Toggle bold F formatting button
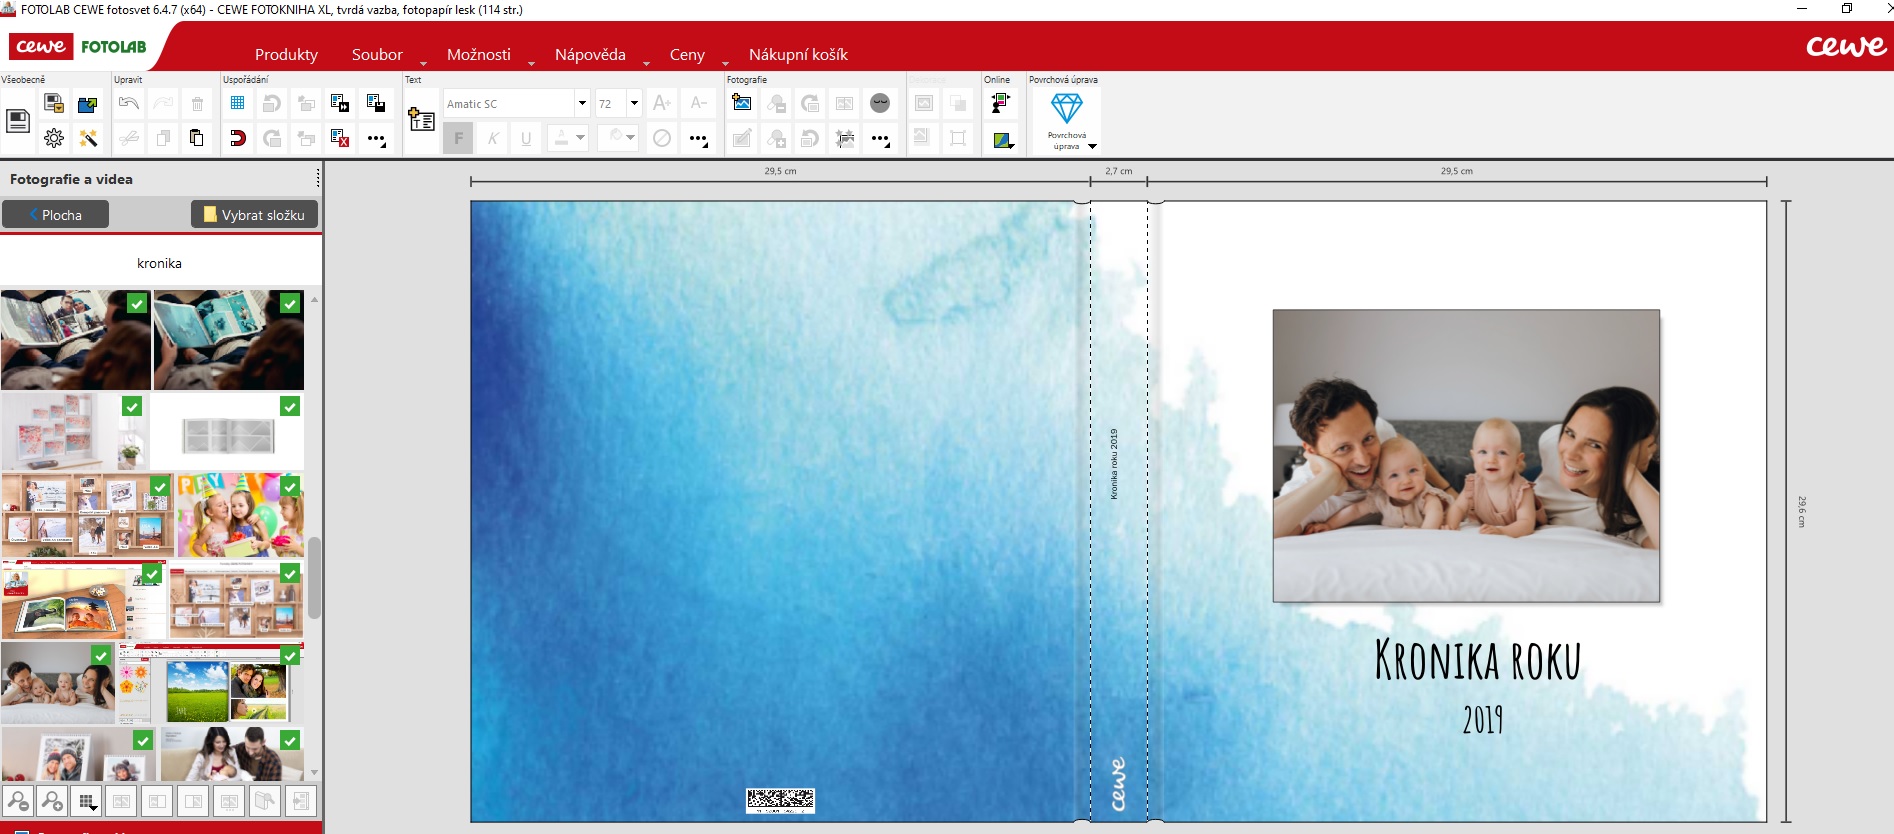This screenshot has height=834, width=1894. (458, 138)
